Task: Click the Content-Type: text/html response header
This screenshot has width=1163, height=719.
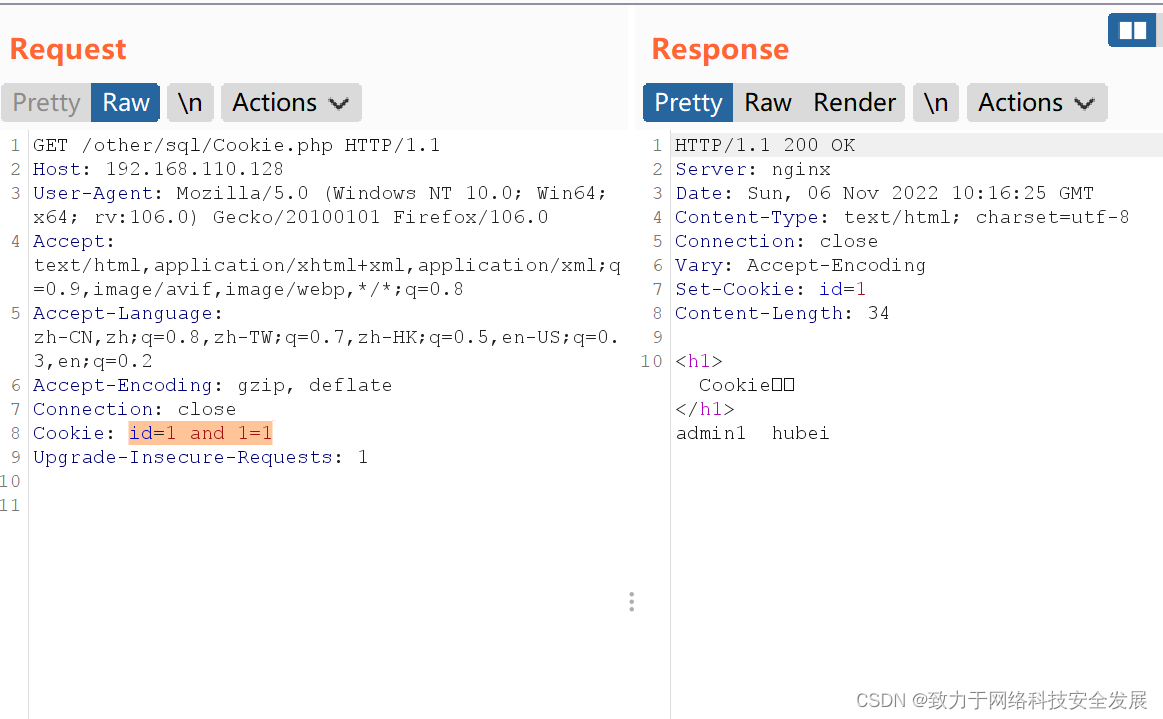Action: pyautogui.click(x=902, y=217)
